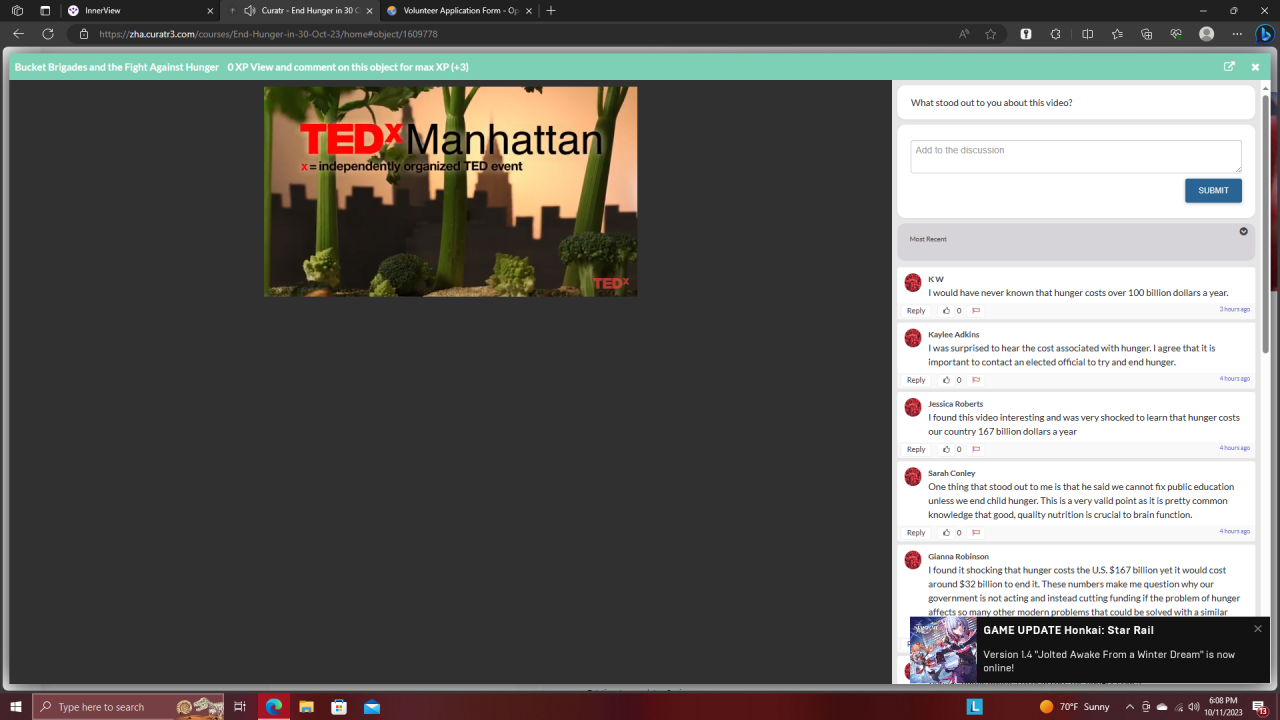Open the Honkai: Star Rail game update notification
This screenshot has height=720, width=1280.
(x=1090, y=650)
